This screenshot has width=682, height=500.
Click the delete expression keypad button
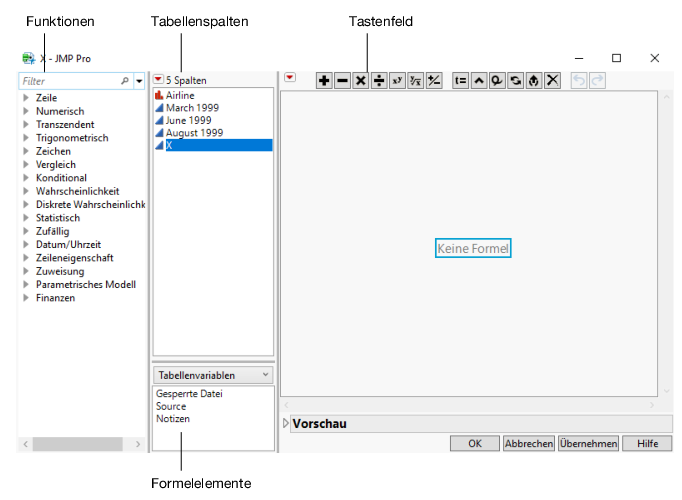click(x=552, y=81)
